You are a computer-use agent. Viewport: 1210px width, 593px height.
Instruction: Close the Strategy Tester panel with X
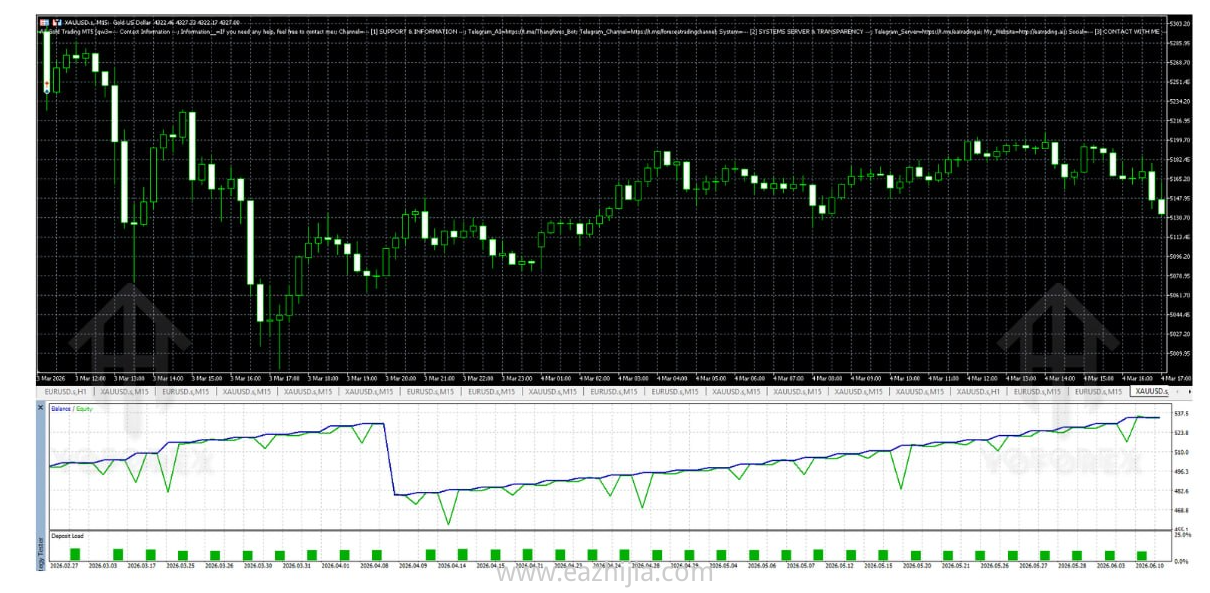pyautogui.click(x=41, y=408)
